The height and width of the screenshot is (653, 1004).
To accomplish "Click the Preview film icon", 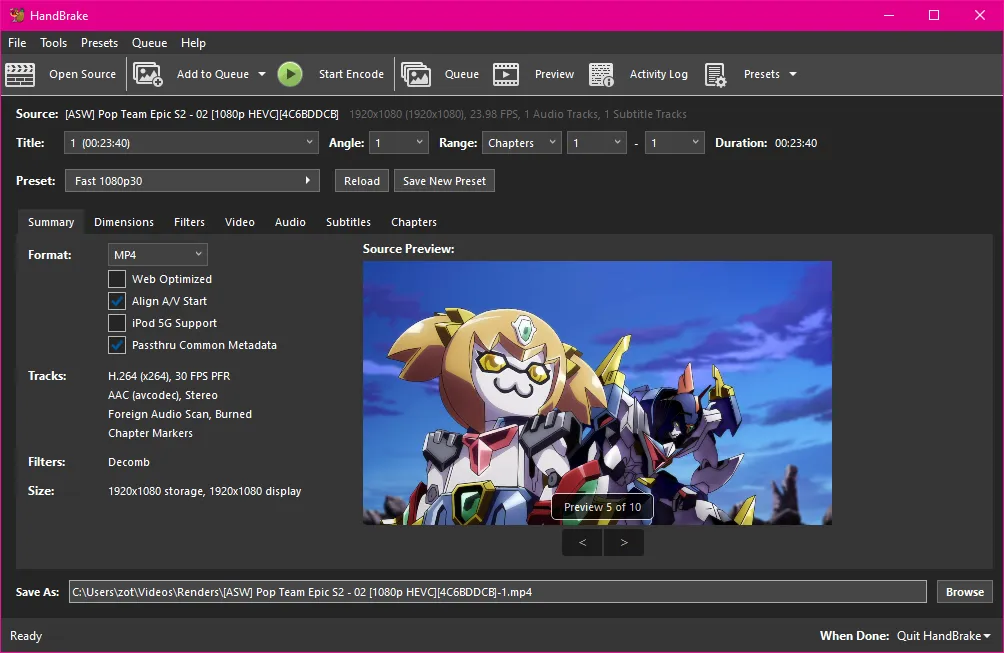I will click(506, 74).
